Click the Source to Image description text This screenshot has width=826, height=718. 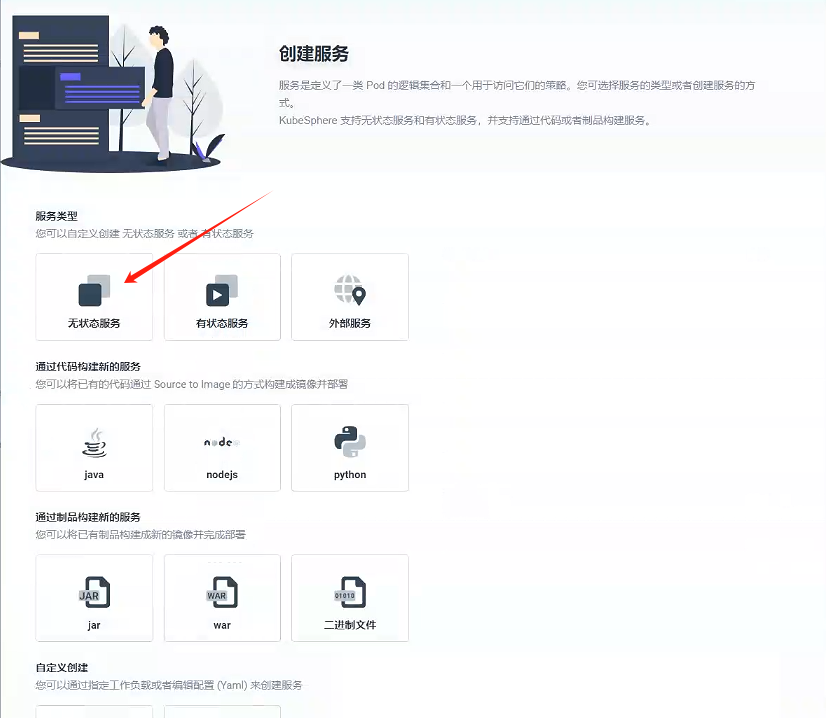[192, 384]
